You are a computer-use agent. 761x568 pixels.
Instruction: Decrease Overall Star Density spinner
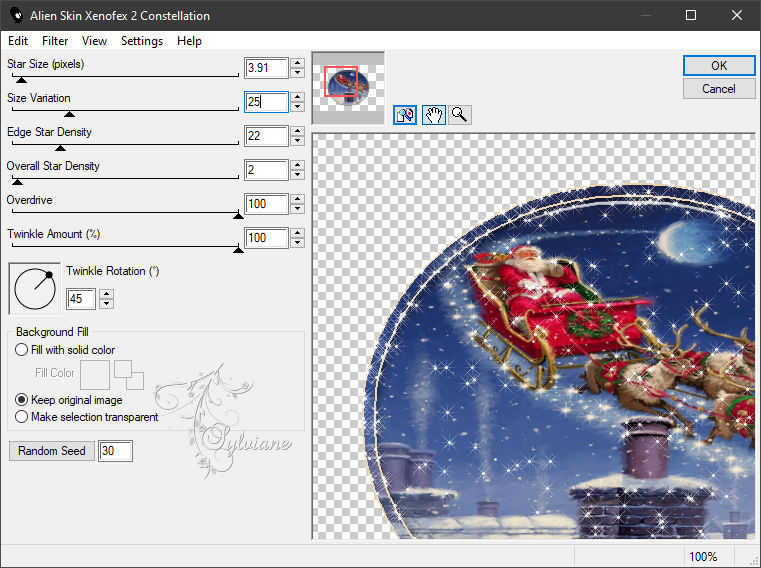click(x=298, y=175)
